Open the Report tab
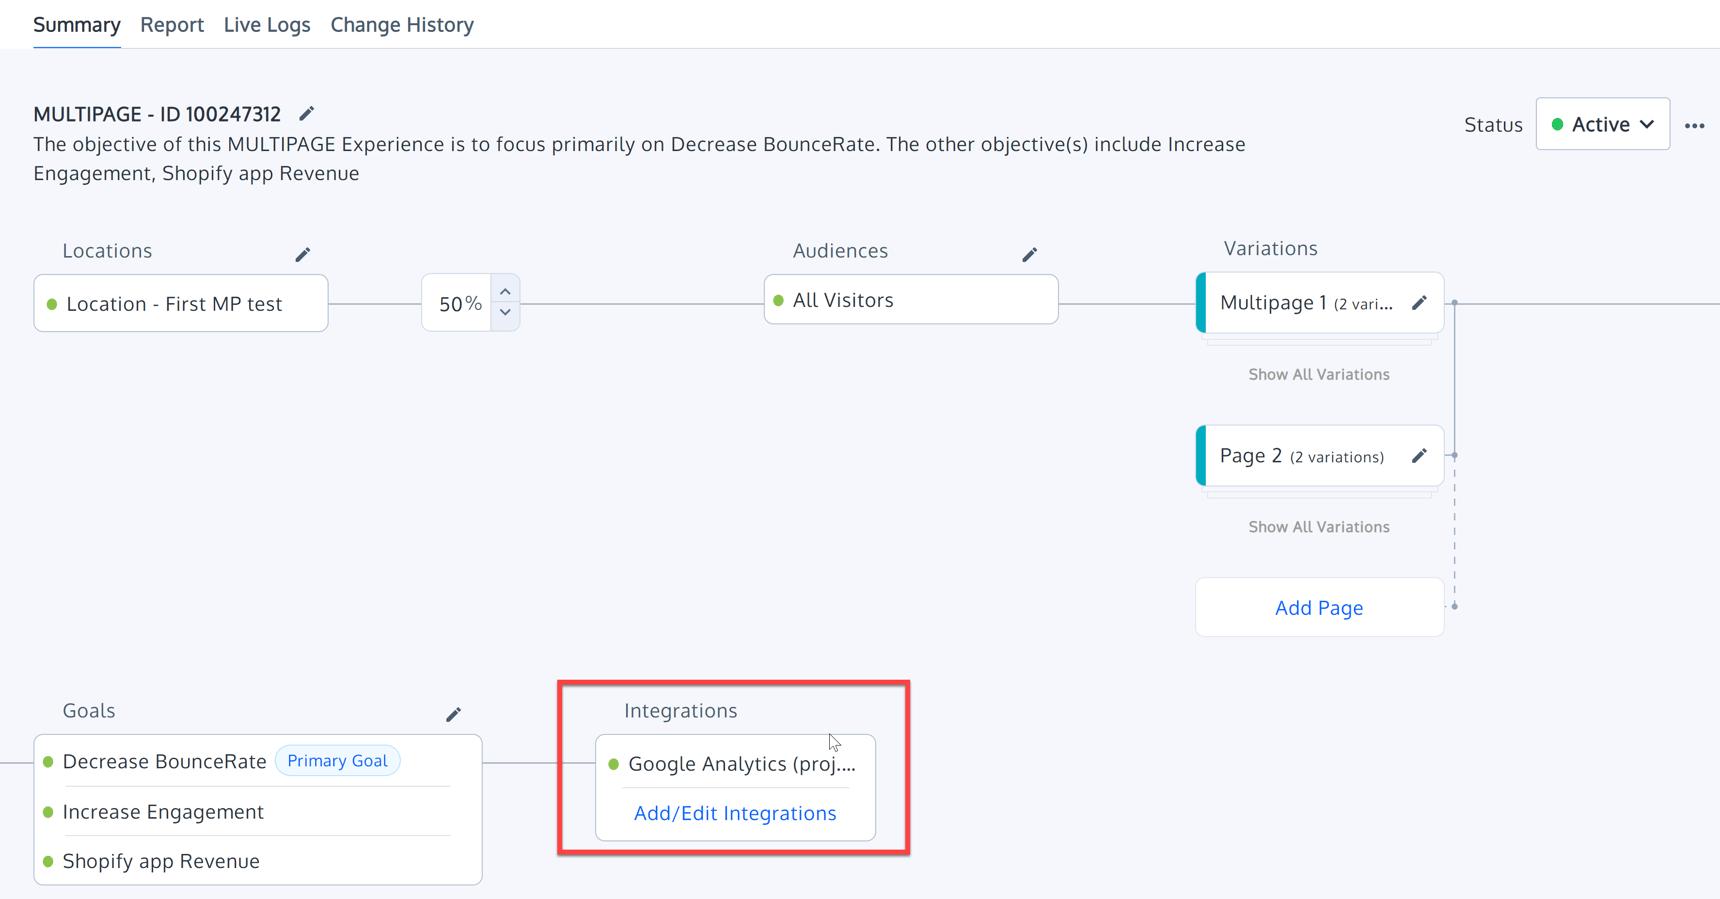Image resolution: width=1720 pixels, height=899 pixels. point(172,25)
